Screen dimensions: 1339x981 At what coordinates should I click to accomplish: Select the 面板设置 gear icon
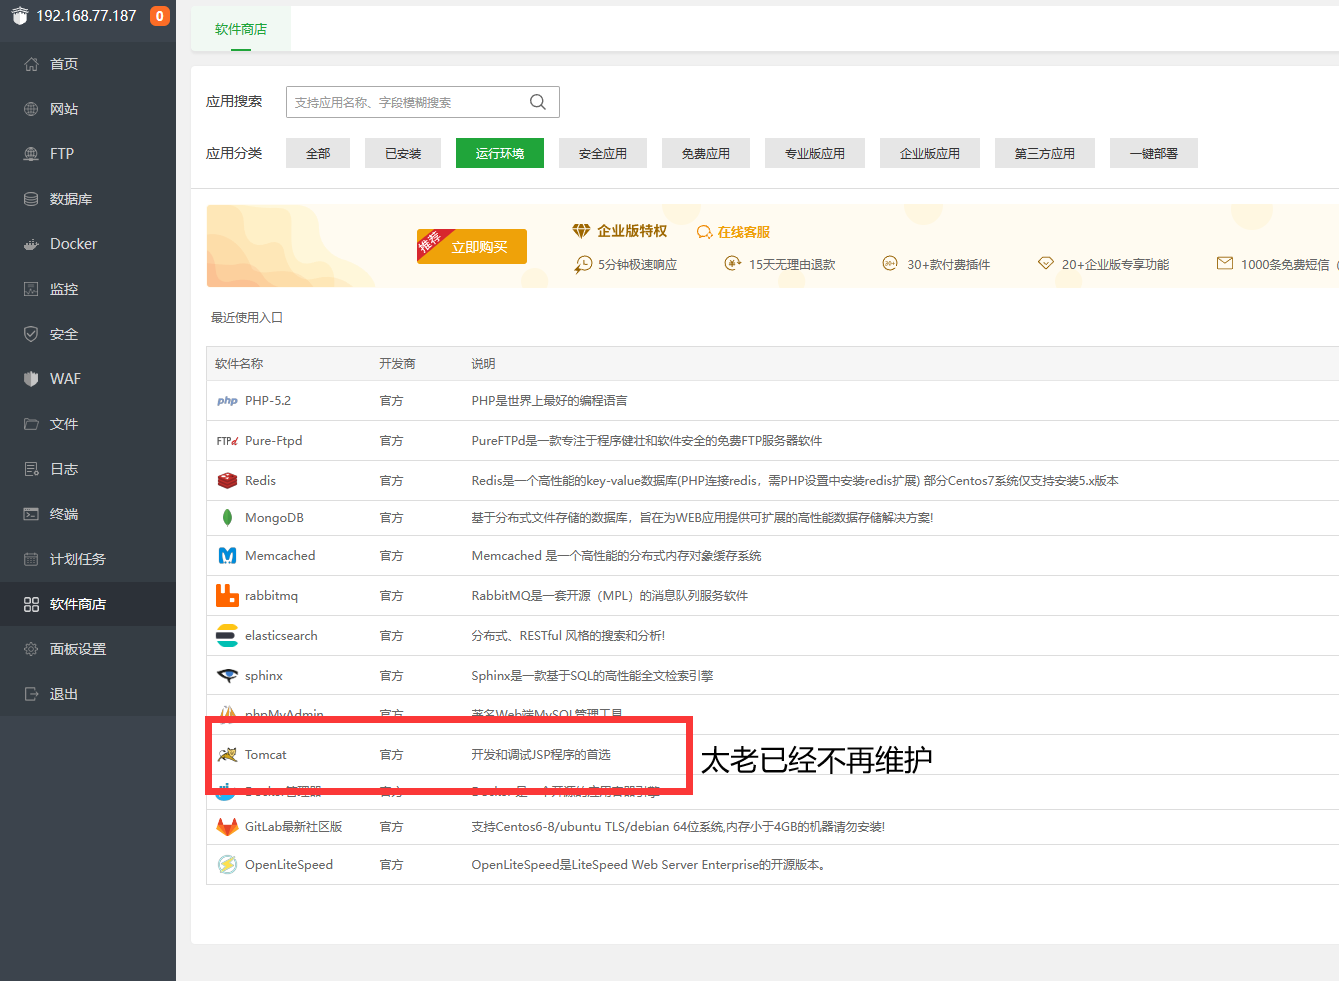tap(31, 649)
